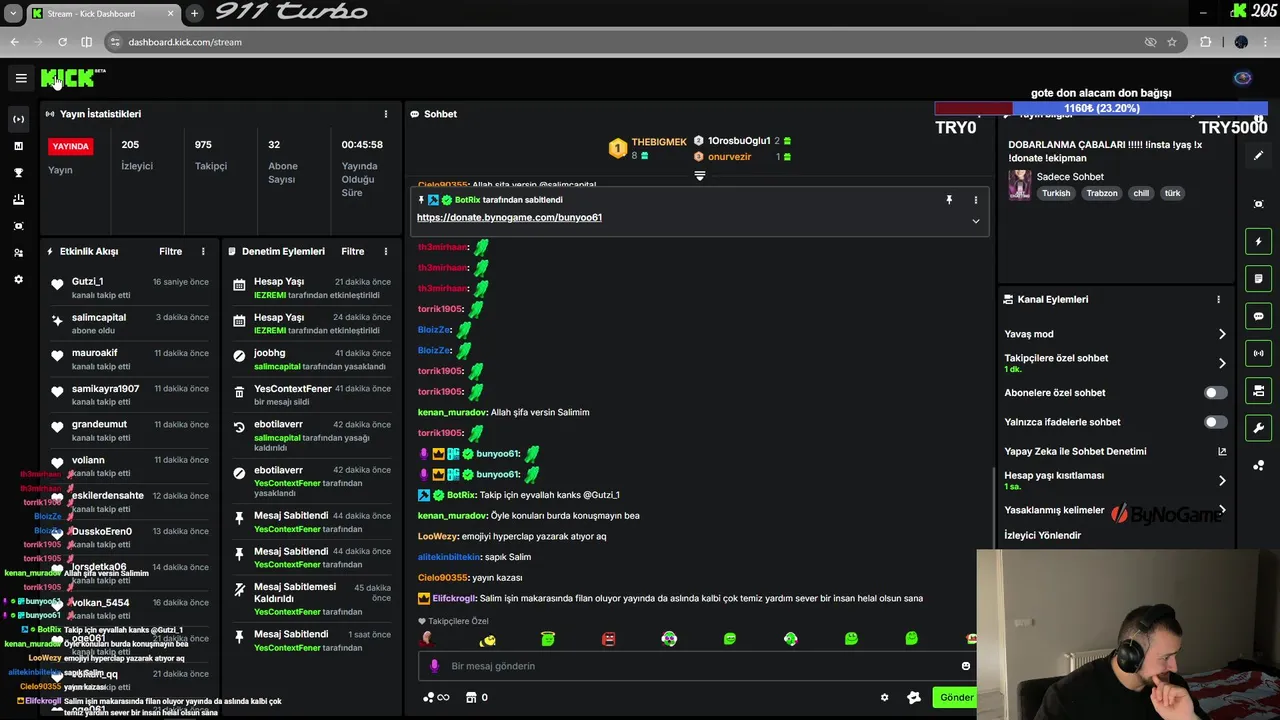Click THEBIGMEK top gifter entry

[x=647, y=148]
